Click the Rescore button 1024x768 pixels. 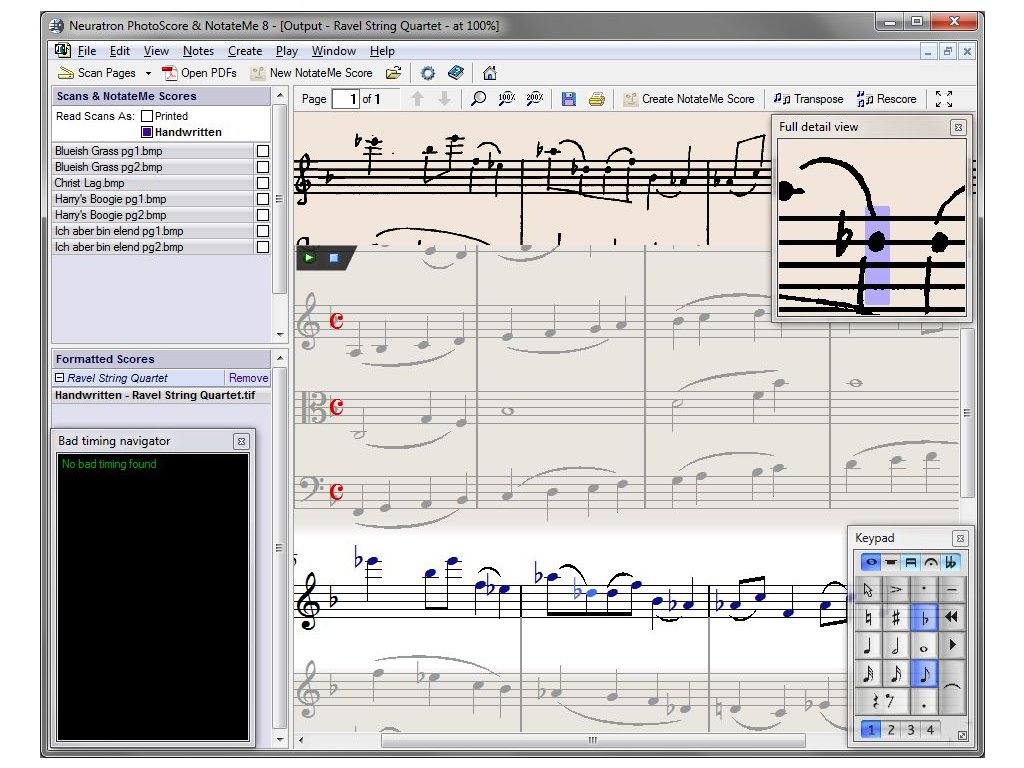coord(887,99)
